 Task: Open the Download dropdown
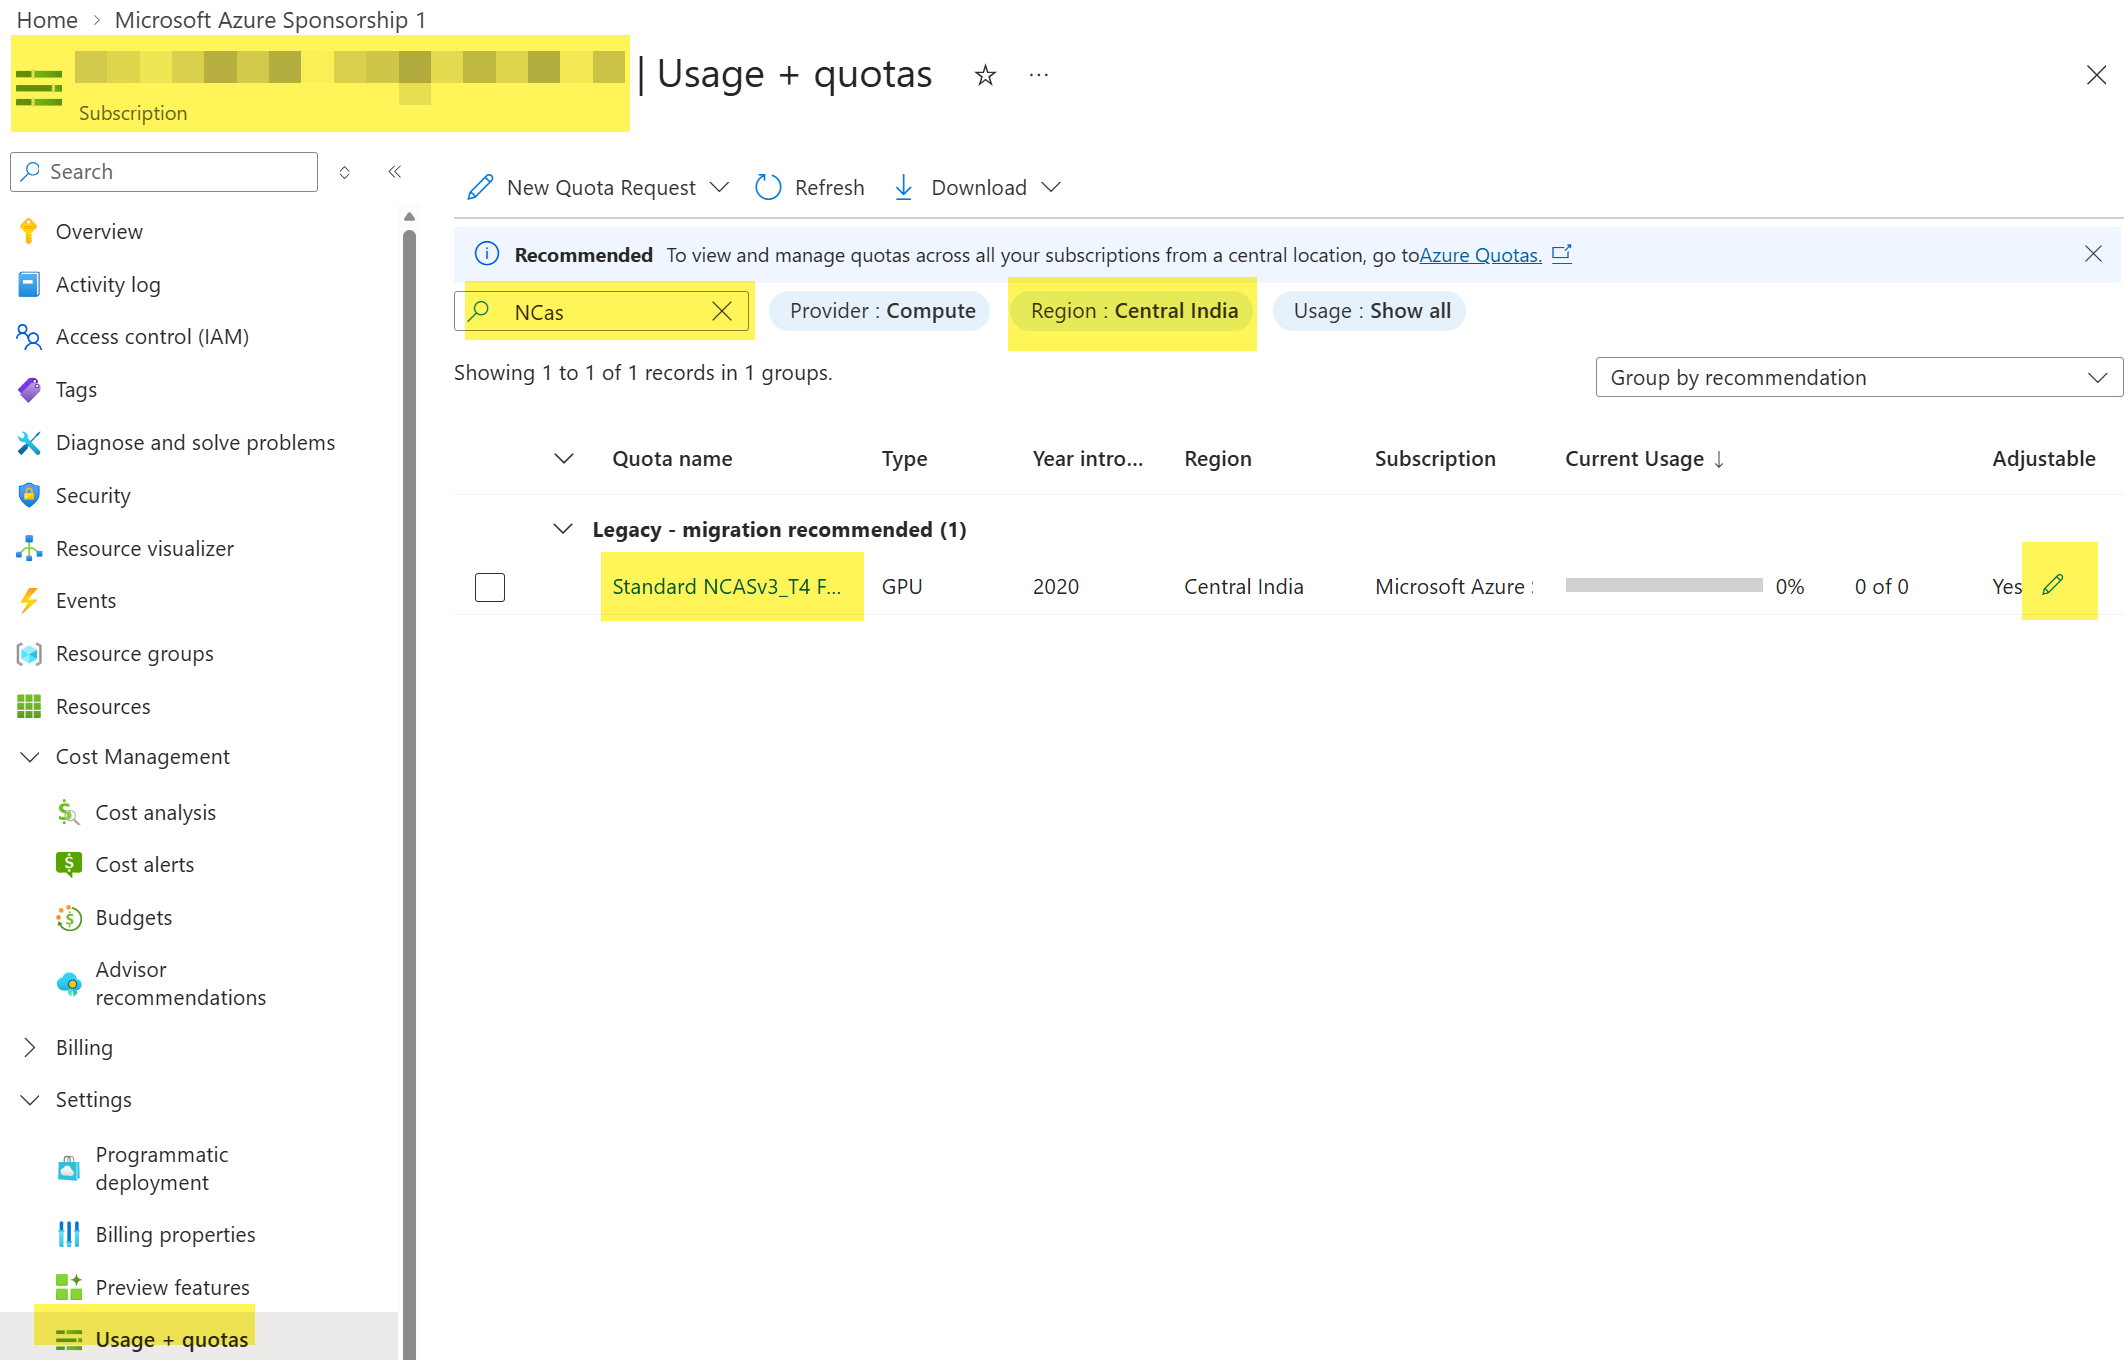point(976,187)
